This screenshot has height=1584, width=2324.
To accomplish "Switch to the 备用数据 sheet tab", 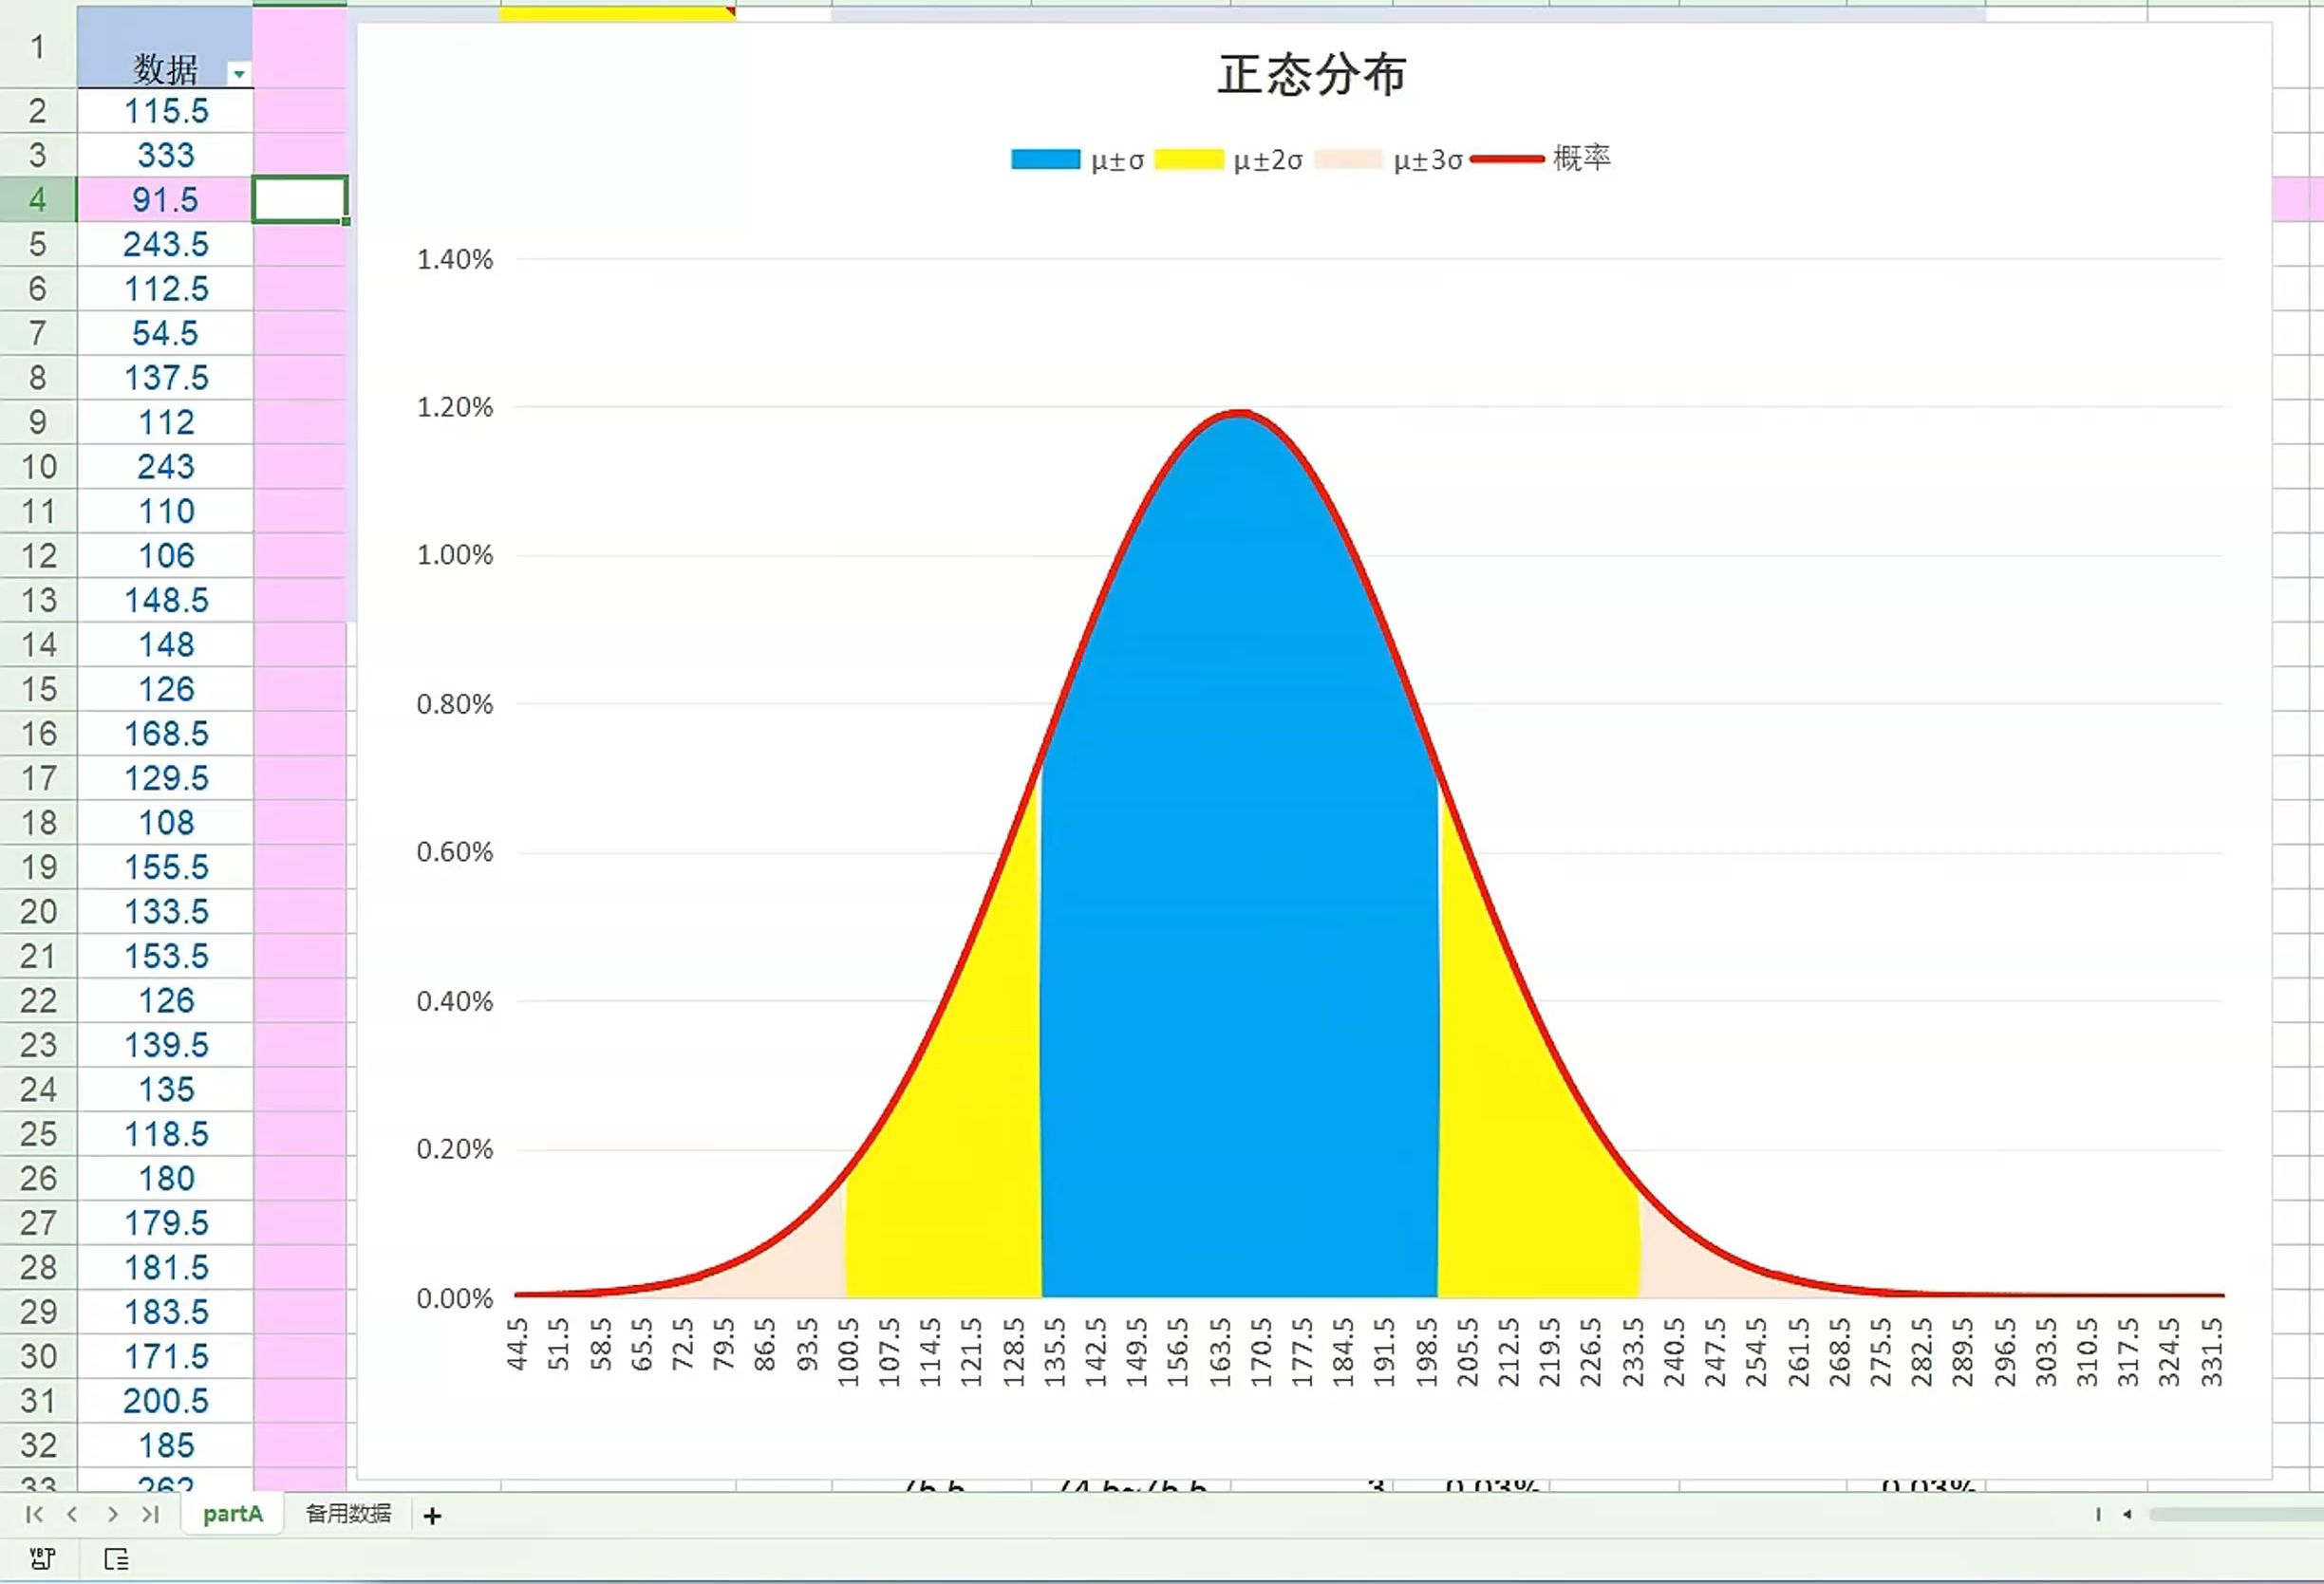I will click(x=348, y=1514).
